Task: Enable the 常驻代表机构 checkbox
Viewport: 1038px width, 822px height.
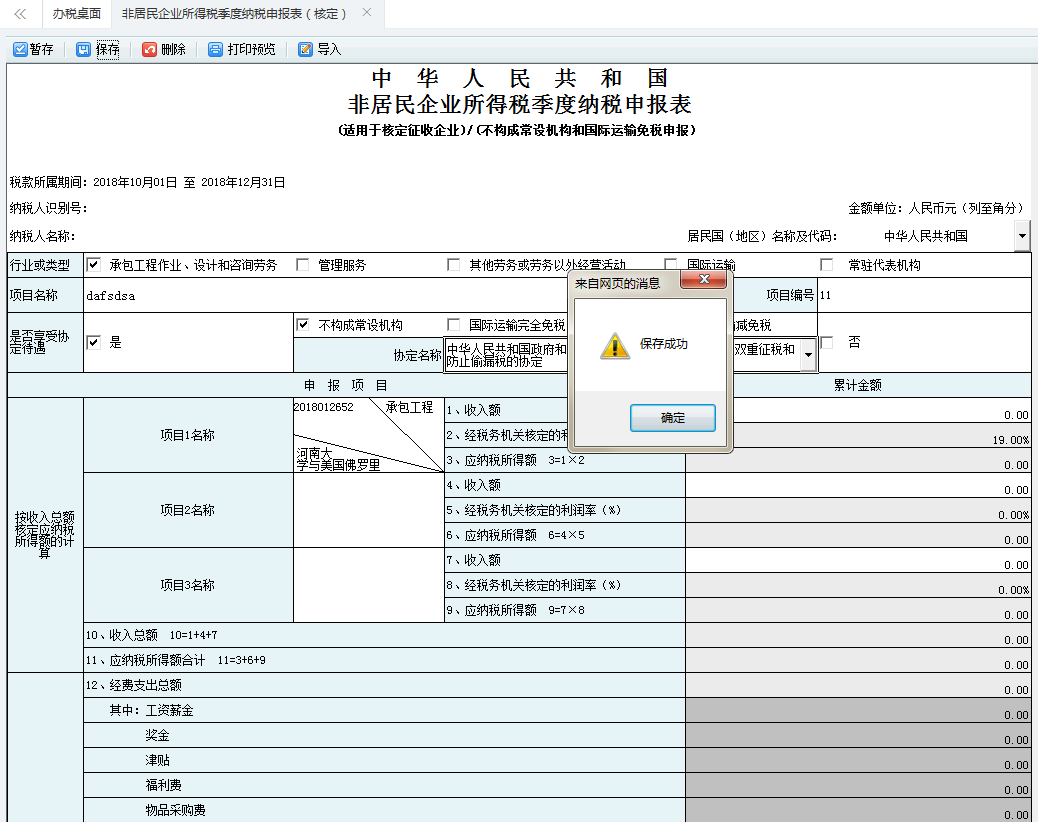Action: (826, 264)
